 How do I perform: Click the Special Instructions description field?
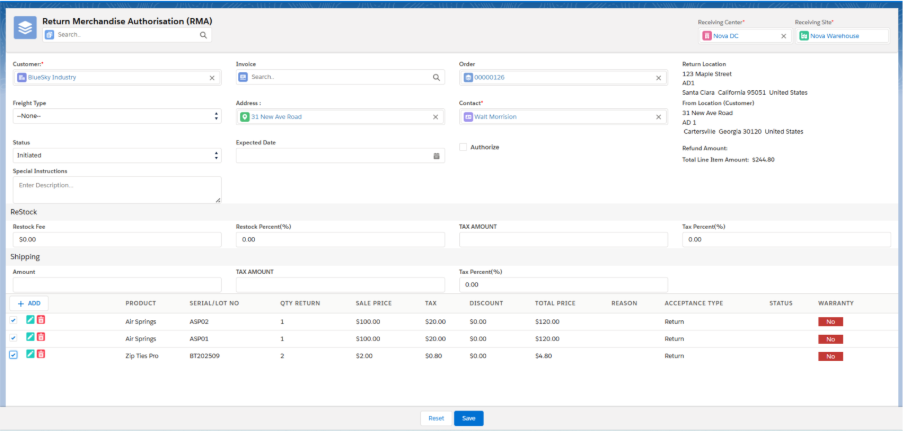point(116,189)
